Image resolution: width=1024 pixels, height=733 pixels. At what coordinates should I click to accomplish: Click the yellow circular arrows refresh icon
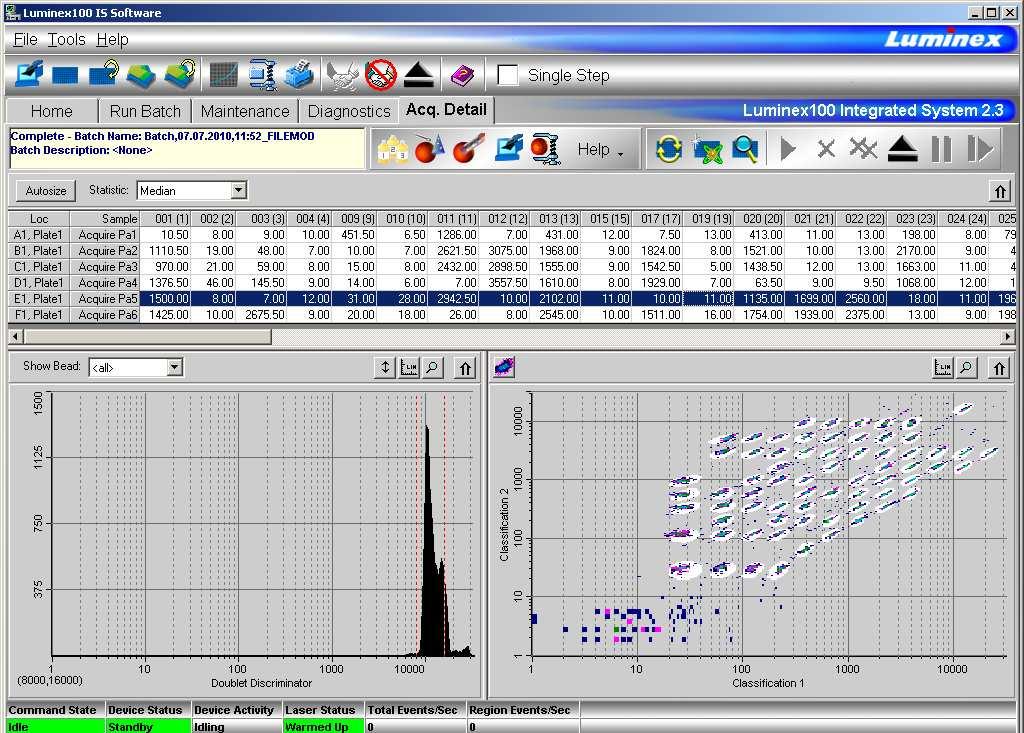[x=669, y=149]
